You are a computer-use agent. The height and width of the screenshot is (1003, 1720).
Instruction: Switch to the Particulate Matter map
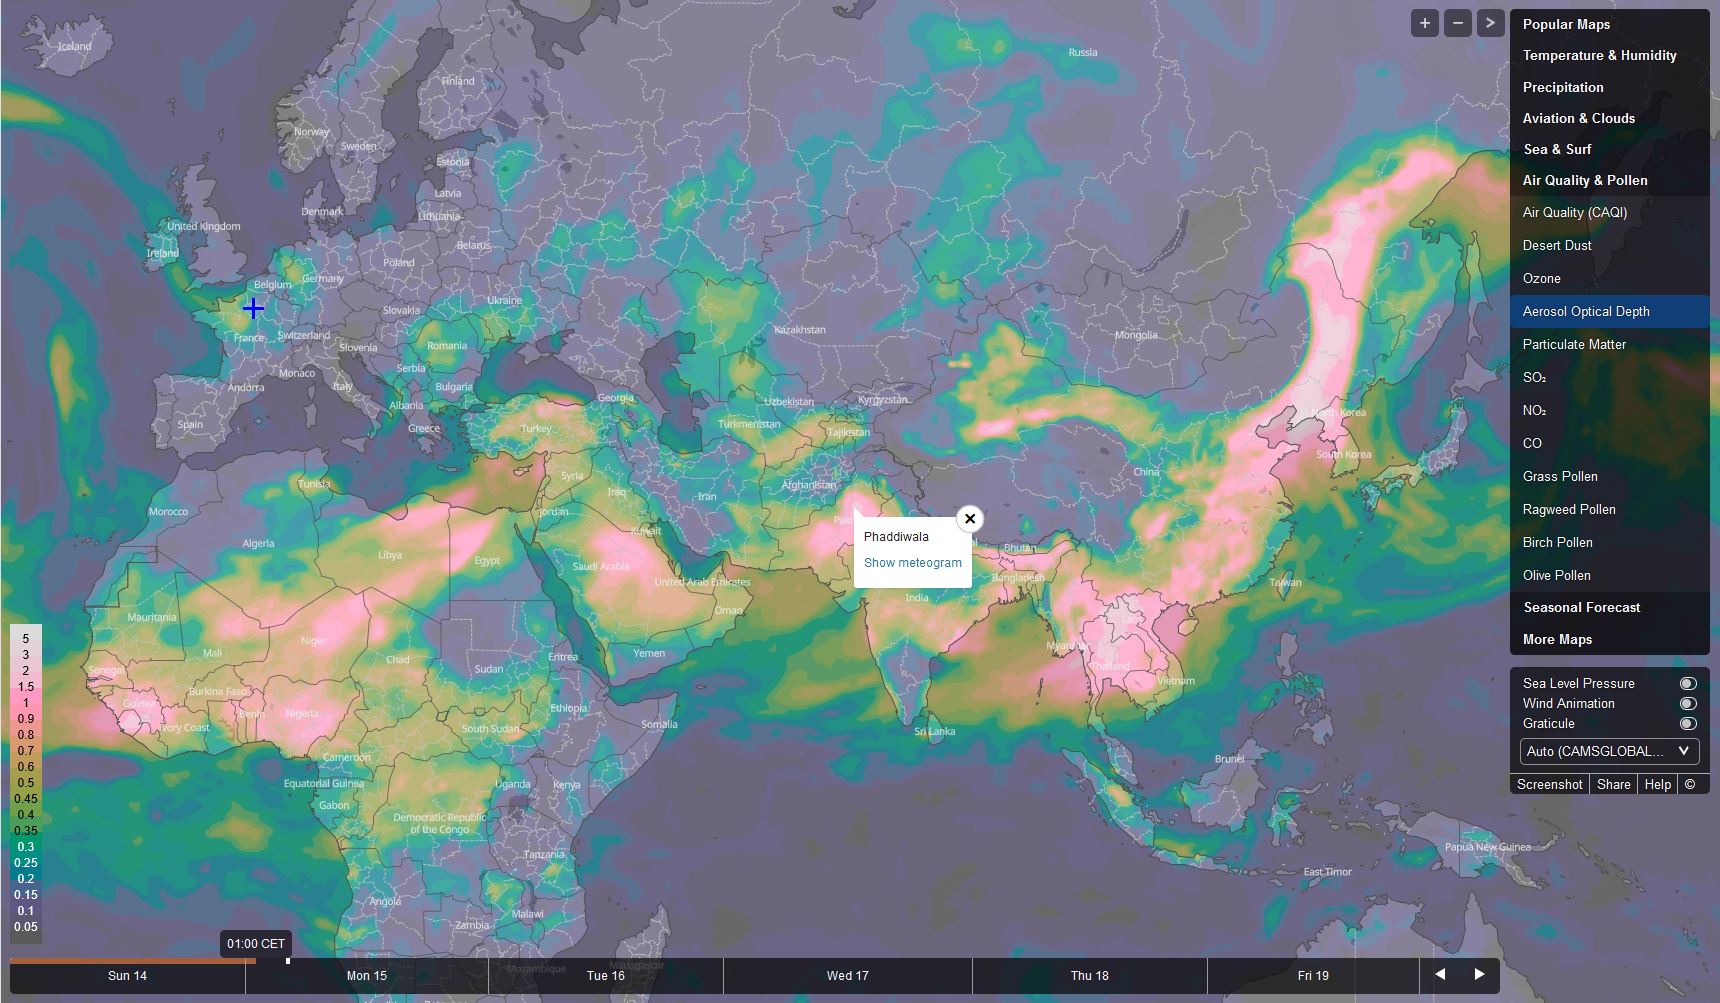(1574, 344)
